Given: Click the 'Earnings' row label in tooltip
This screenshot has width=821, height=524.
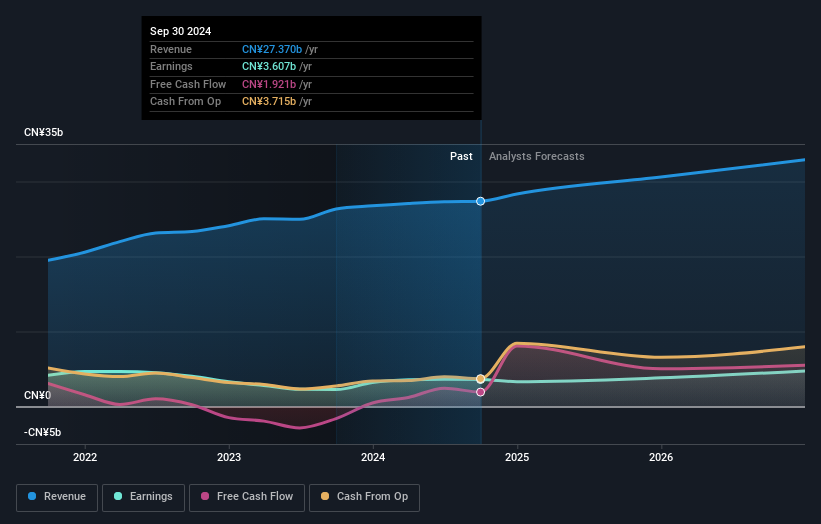Looking at the screenshot, I should tap(171, 66).
